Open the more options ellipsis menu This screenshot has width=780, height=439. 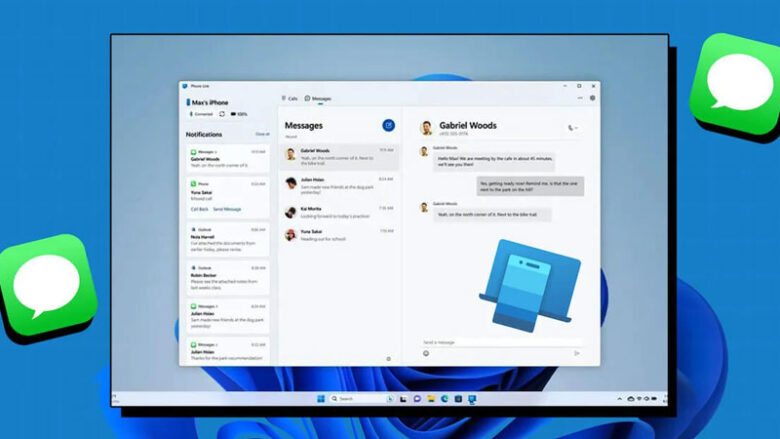tap(580, 98)
